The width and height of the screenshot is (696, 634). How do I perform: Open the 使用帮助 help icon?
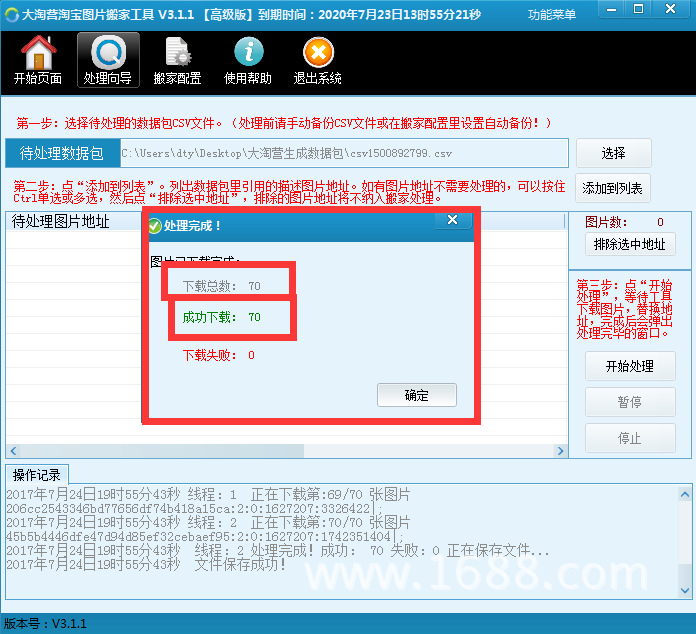click(248, 60)
